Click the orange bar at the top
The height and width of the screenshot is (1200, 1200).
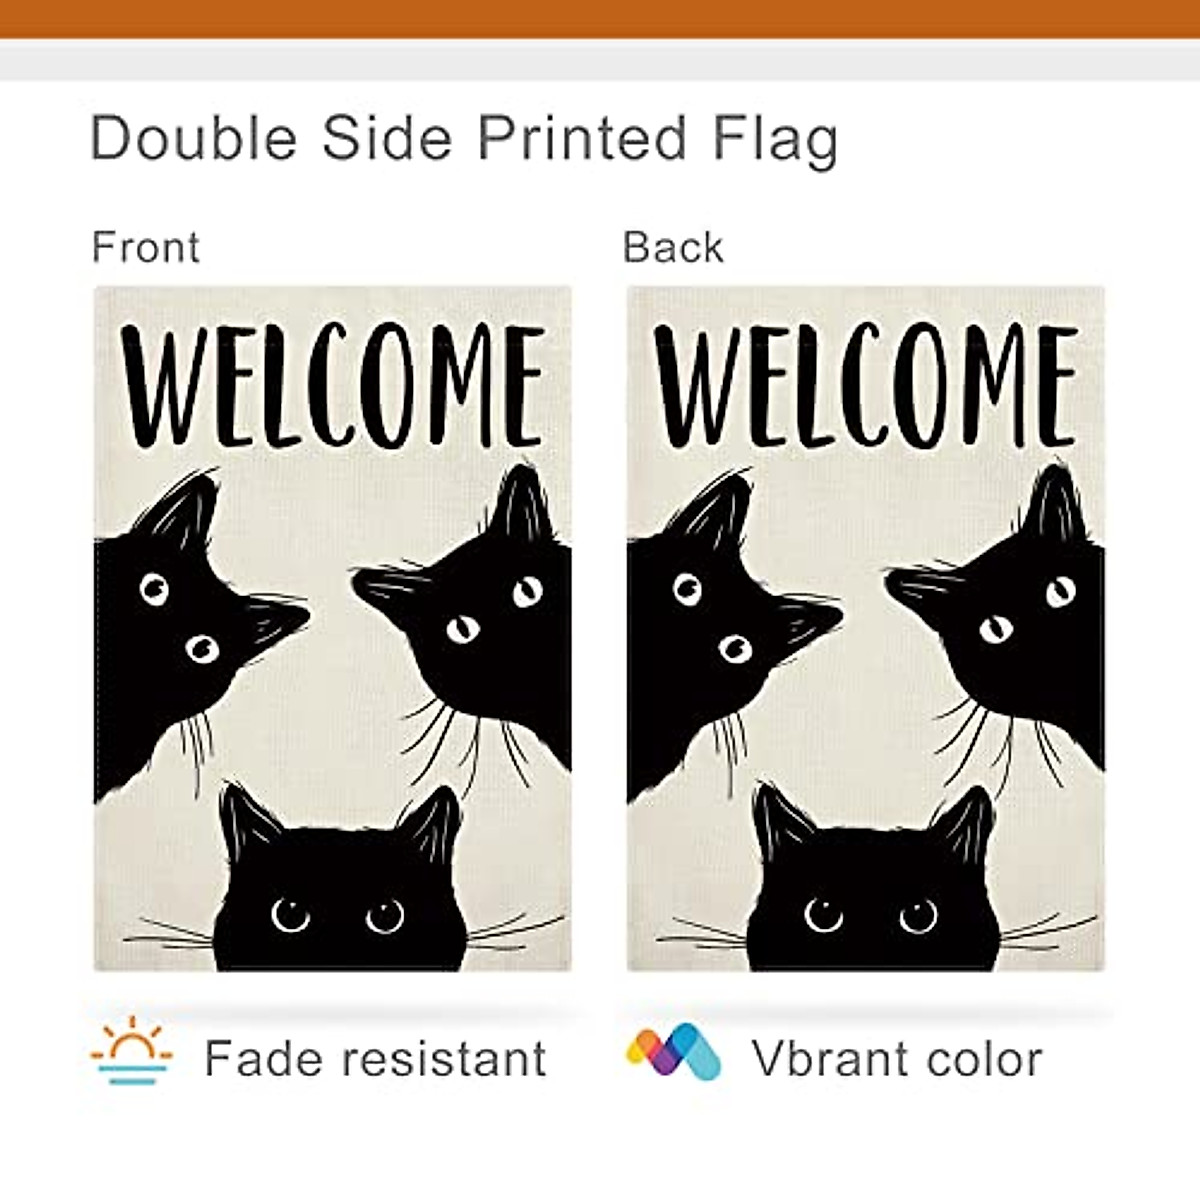point(600,18)
